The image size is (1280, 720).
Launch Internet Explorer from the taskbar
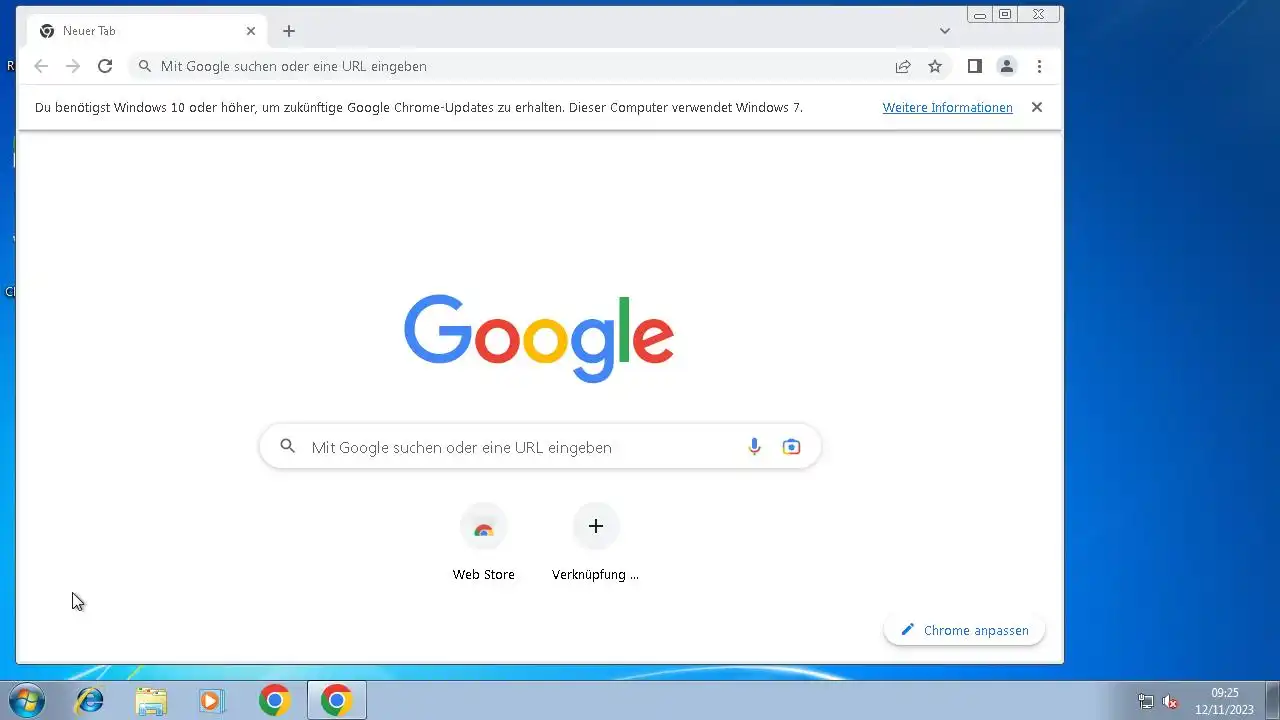[x=90, y=700]
